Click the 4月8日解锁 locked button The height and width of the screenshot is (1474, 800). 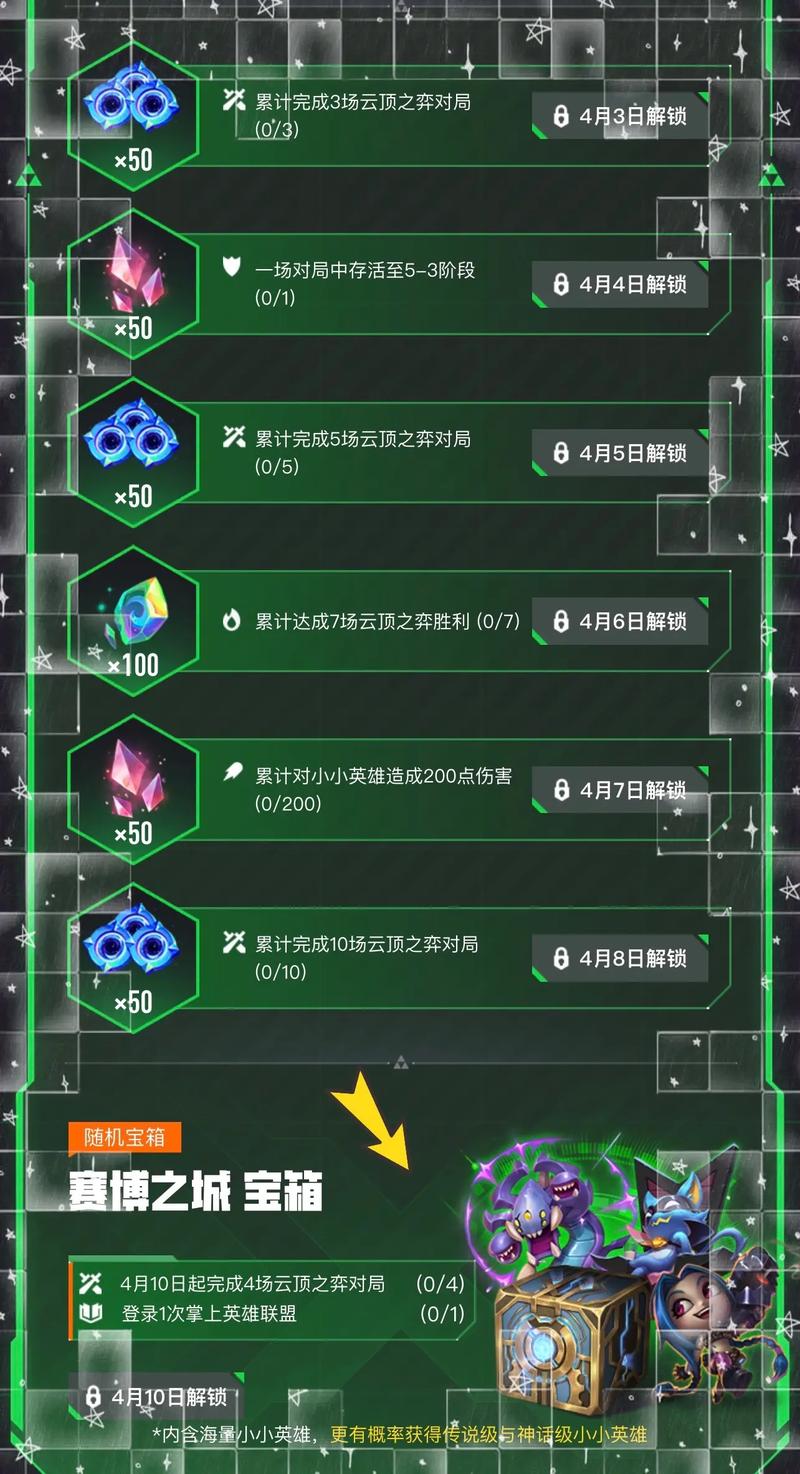(x=621, y=958)
